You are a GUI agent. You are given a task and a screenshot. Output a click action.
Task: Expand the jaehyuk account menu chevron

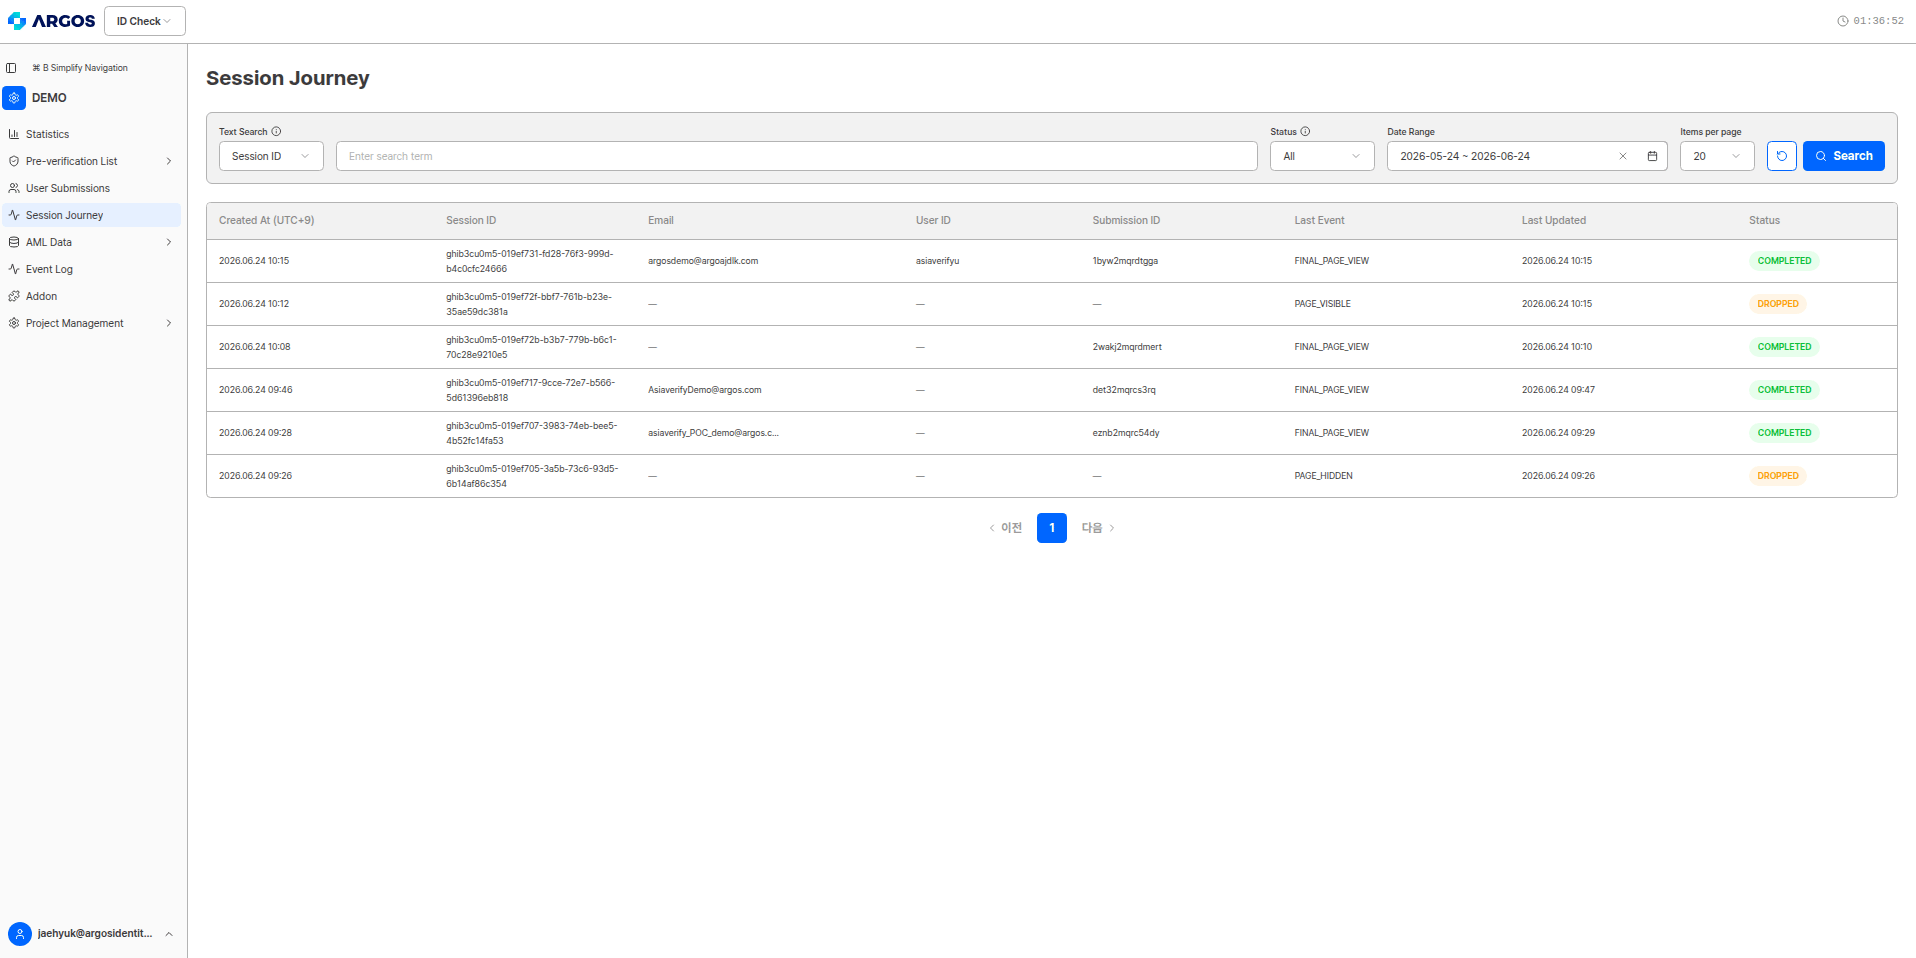169,934
